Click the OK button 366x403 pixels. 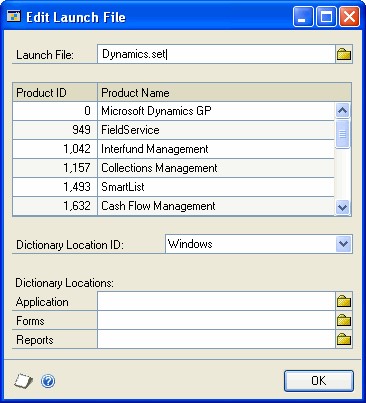pyautogui.click(x=319, y=380)
